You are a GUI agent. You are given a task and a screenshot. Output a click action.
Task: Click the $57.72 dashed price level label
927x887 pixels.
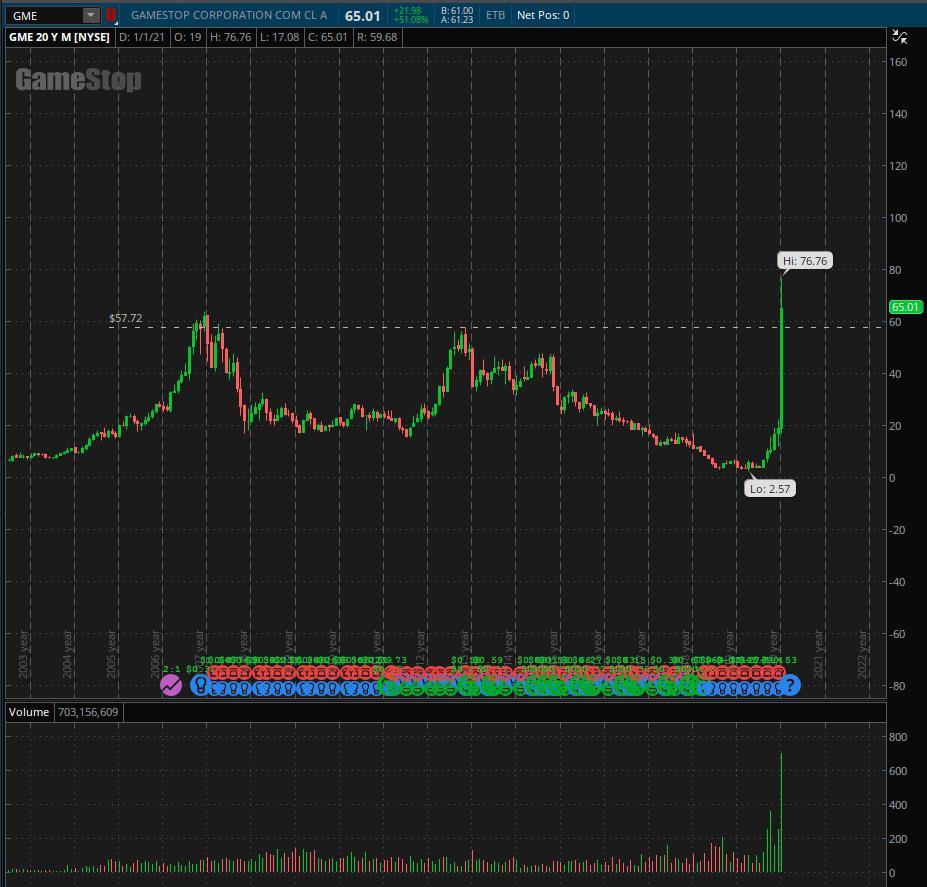(x=125, y=318)
